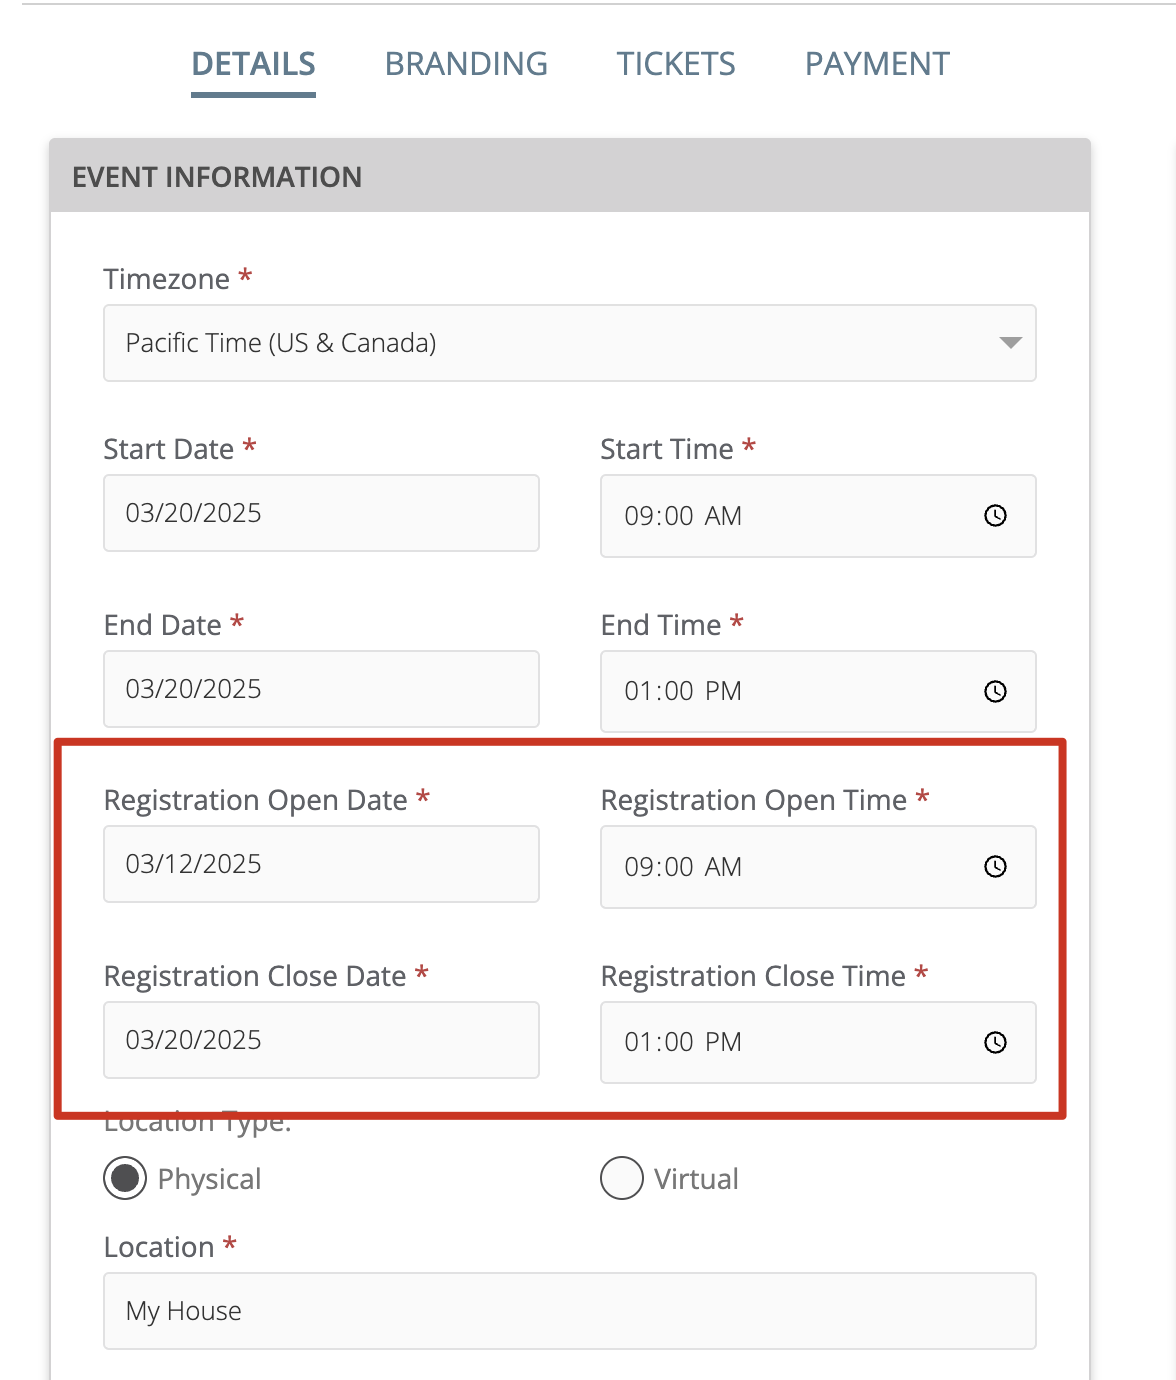Switch to the Tickets tab
The width and height of the screenshot is (1176, 1380).
pos(676,64)
